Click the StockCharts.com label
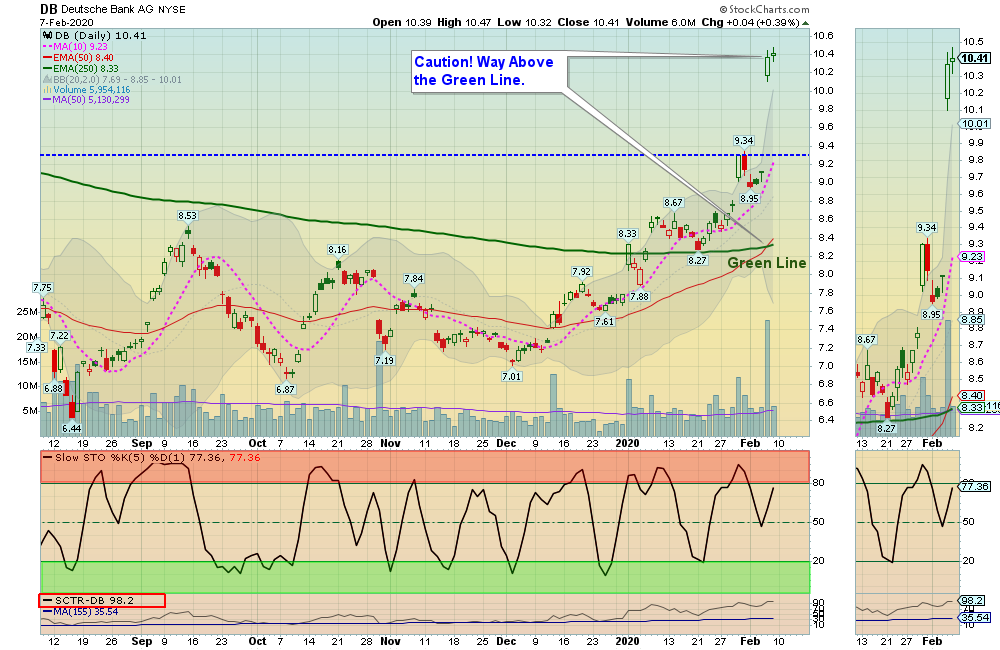This screenshot has width=1000, height=650. point(764,10)
